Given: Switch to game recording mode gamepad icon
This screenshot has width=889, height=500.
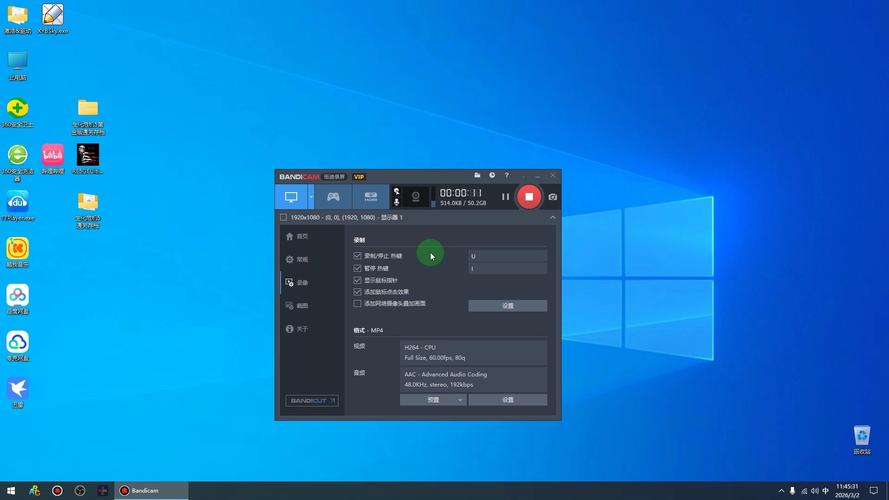Looking at the screenshot, I should click(x=333, y=197).
